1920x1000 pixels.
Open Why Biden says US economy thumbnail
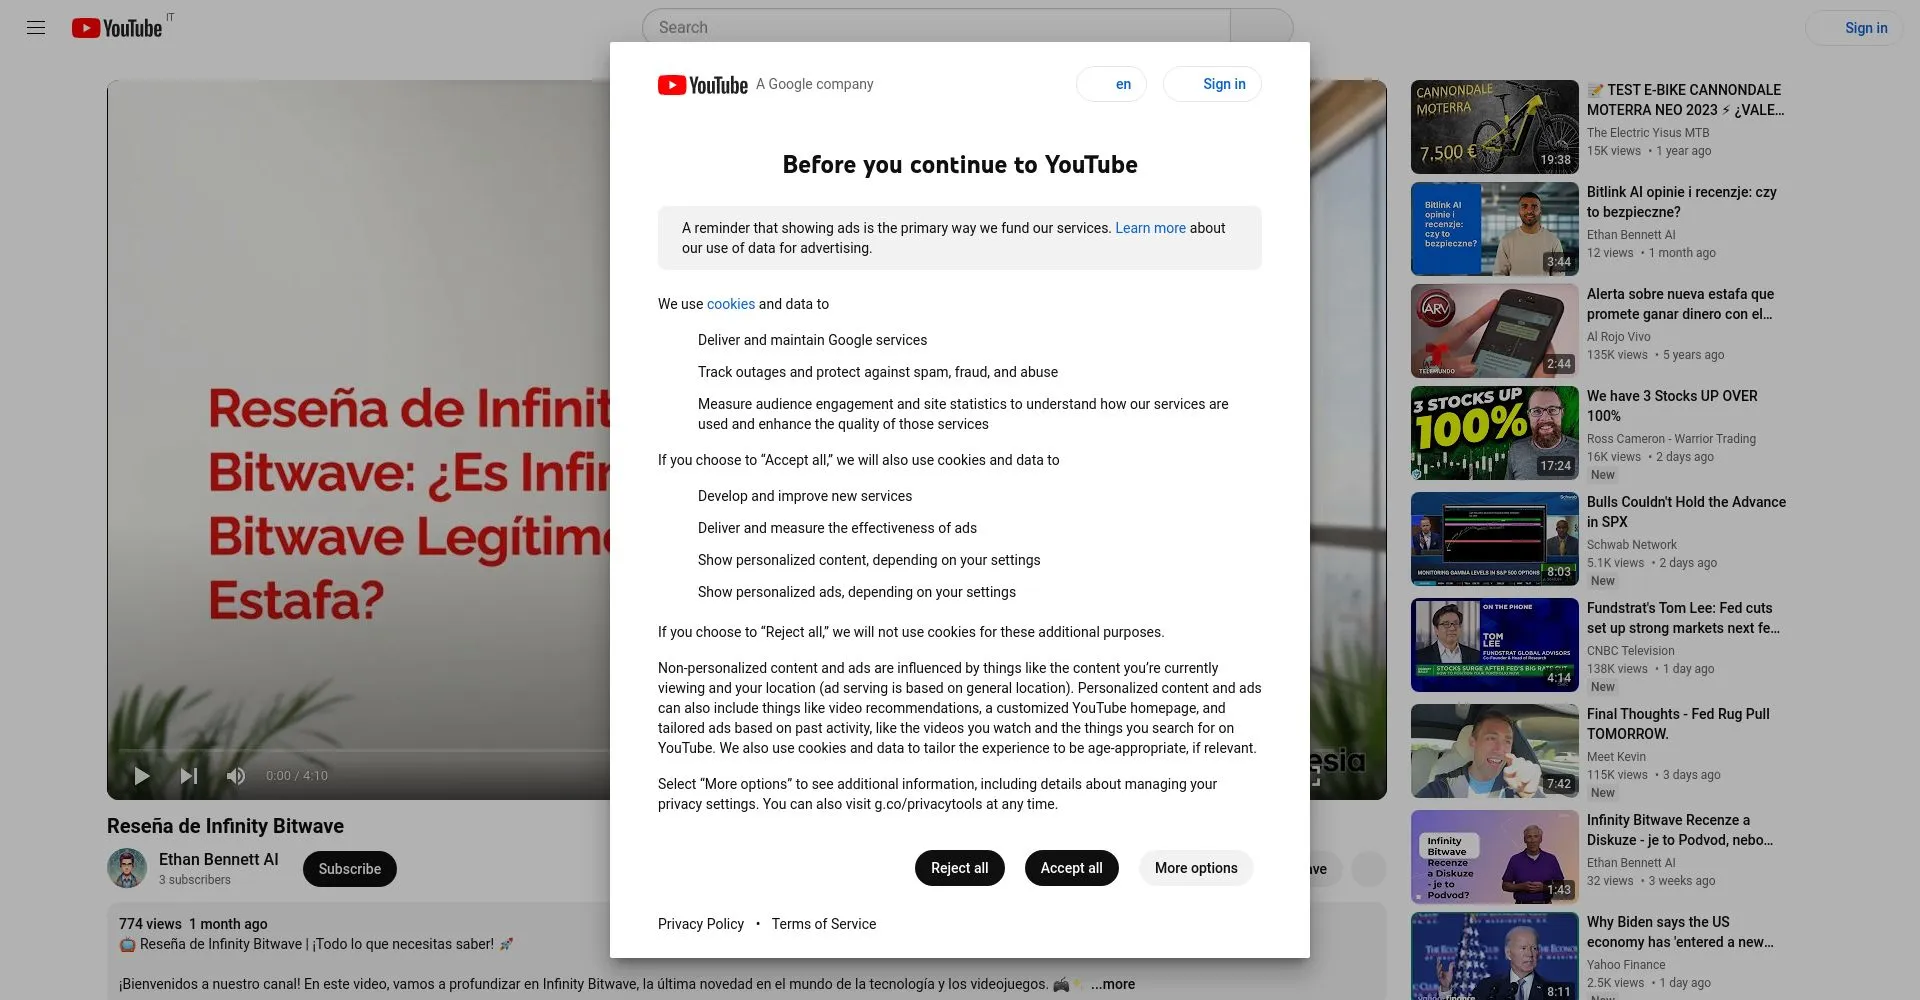point(1494,956)
